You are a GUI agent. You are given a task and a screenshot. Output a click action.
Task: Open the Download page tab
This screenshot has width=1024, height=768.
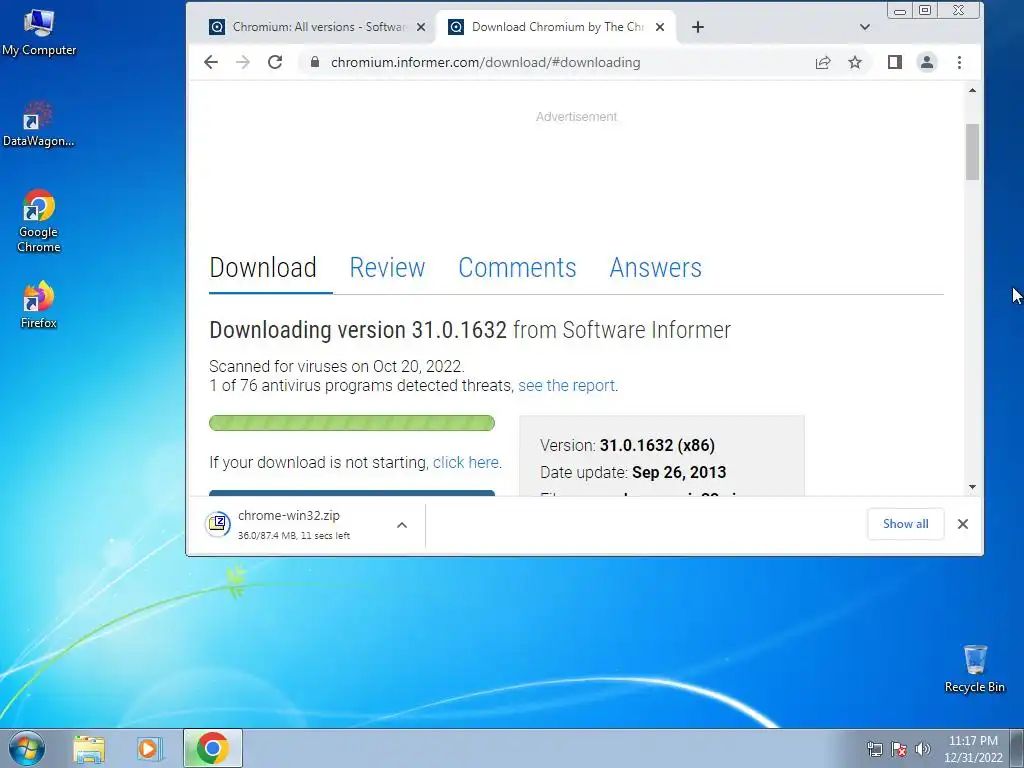[263, 268]
